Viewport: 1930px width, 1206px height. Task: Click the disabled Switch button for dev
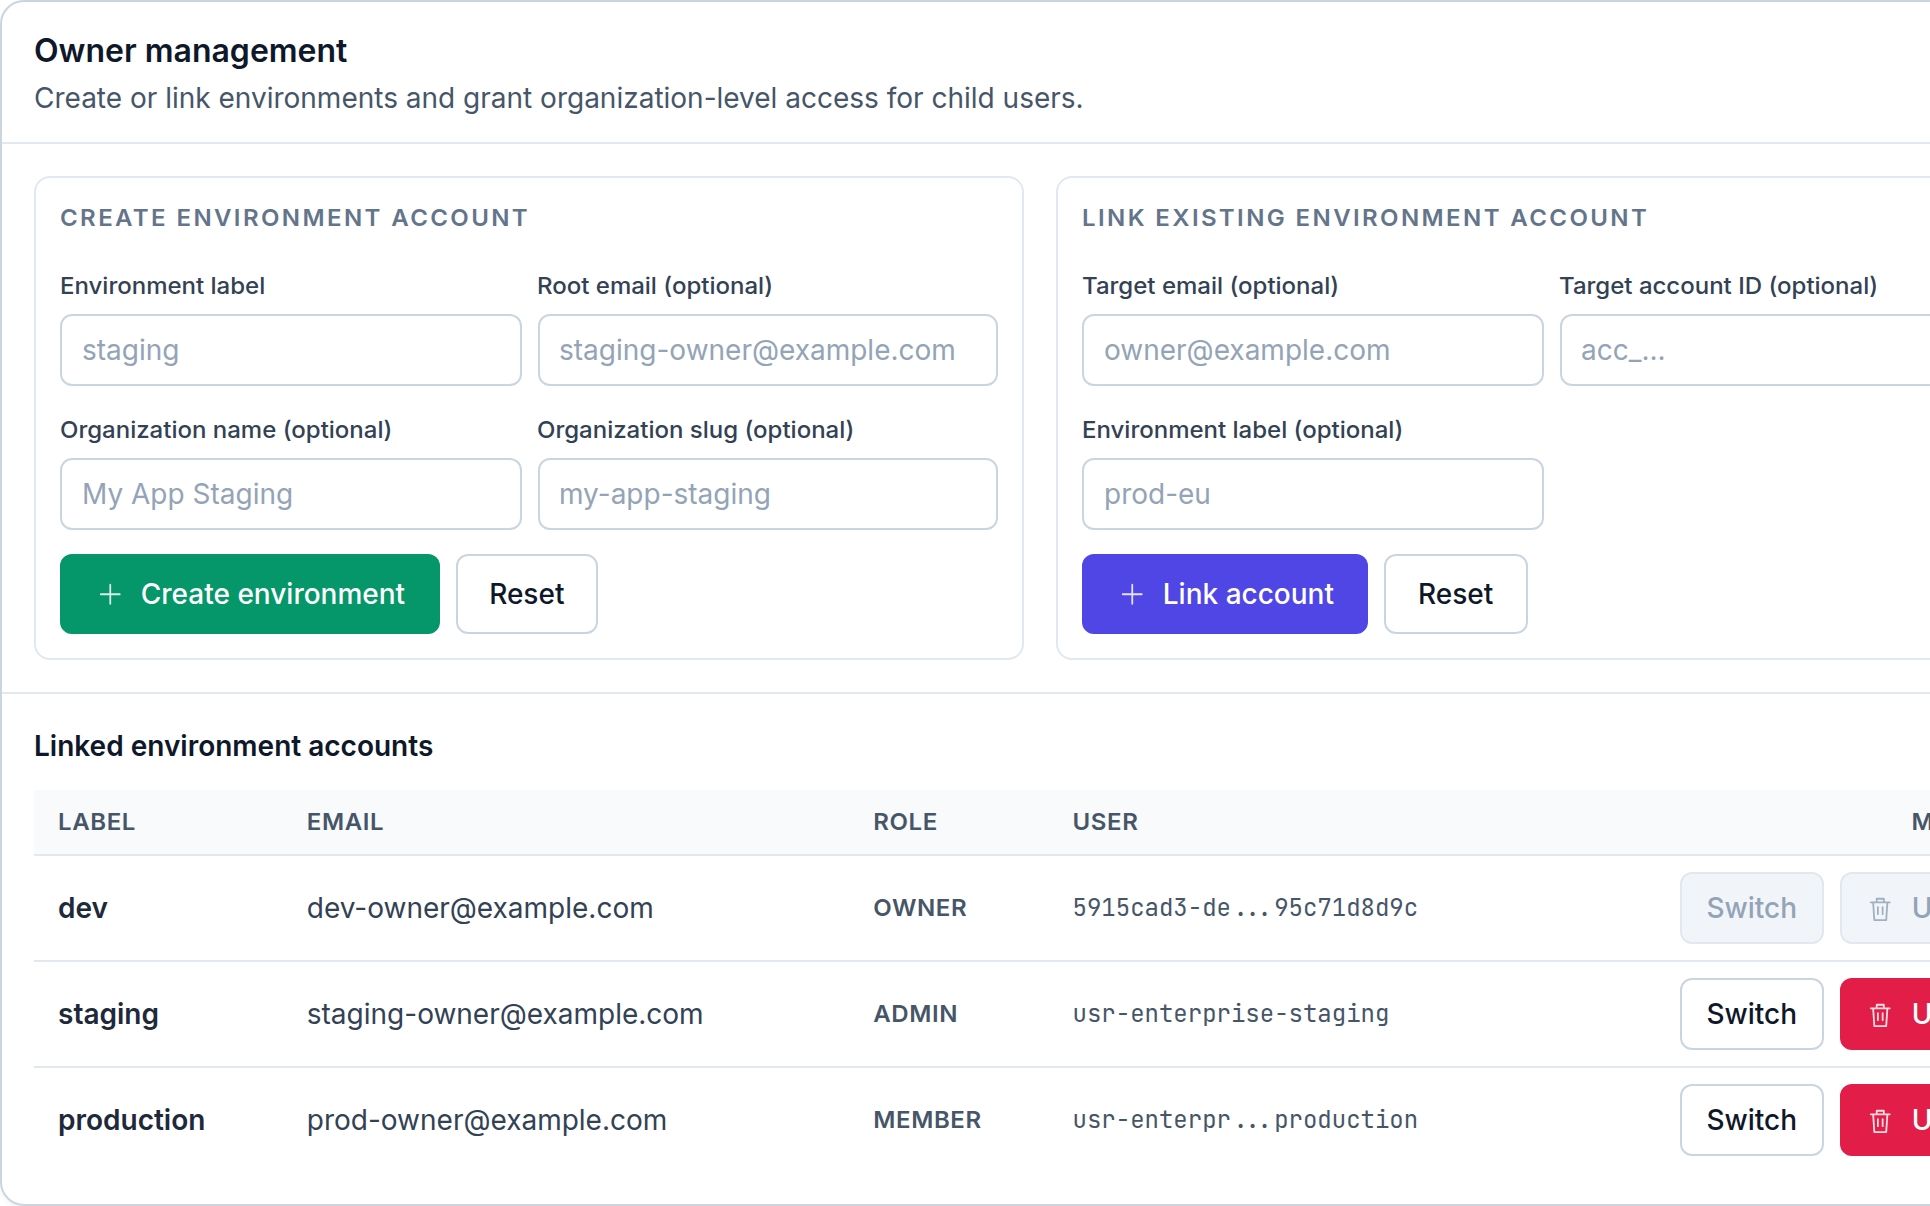pos(1752,908)
